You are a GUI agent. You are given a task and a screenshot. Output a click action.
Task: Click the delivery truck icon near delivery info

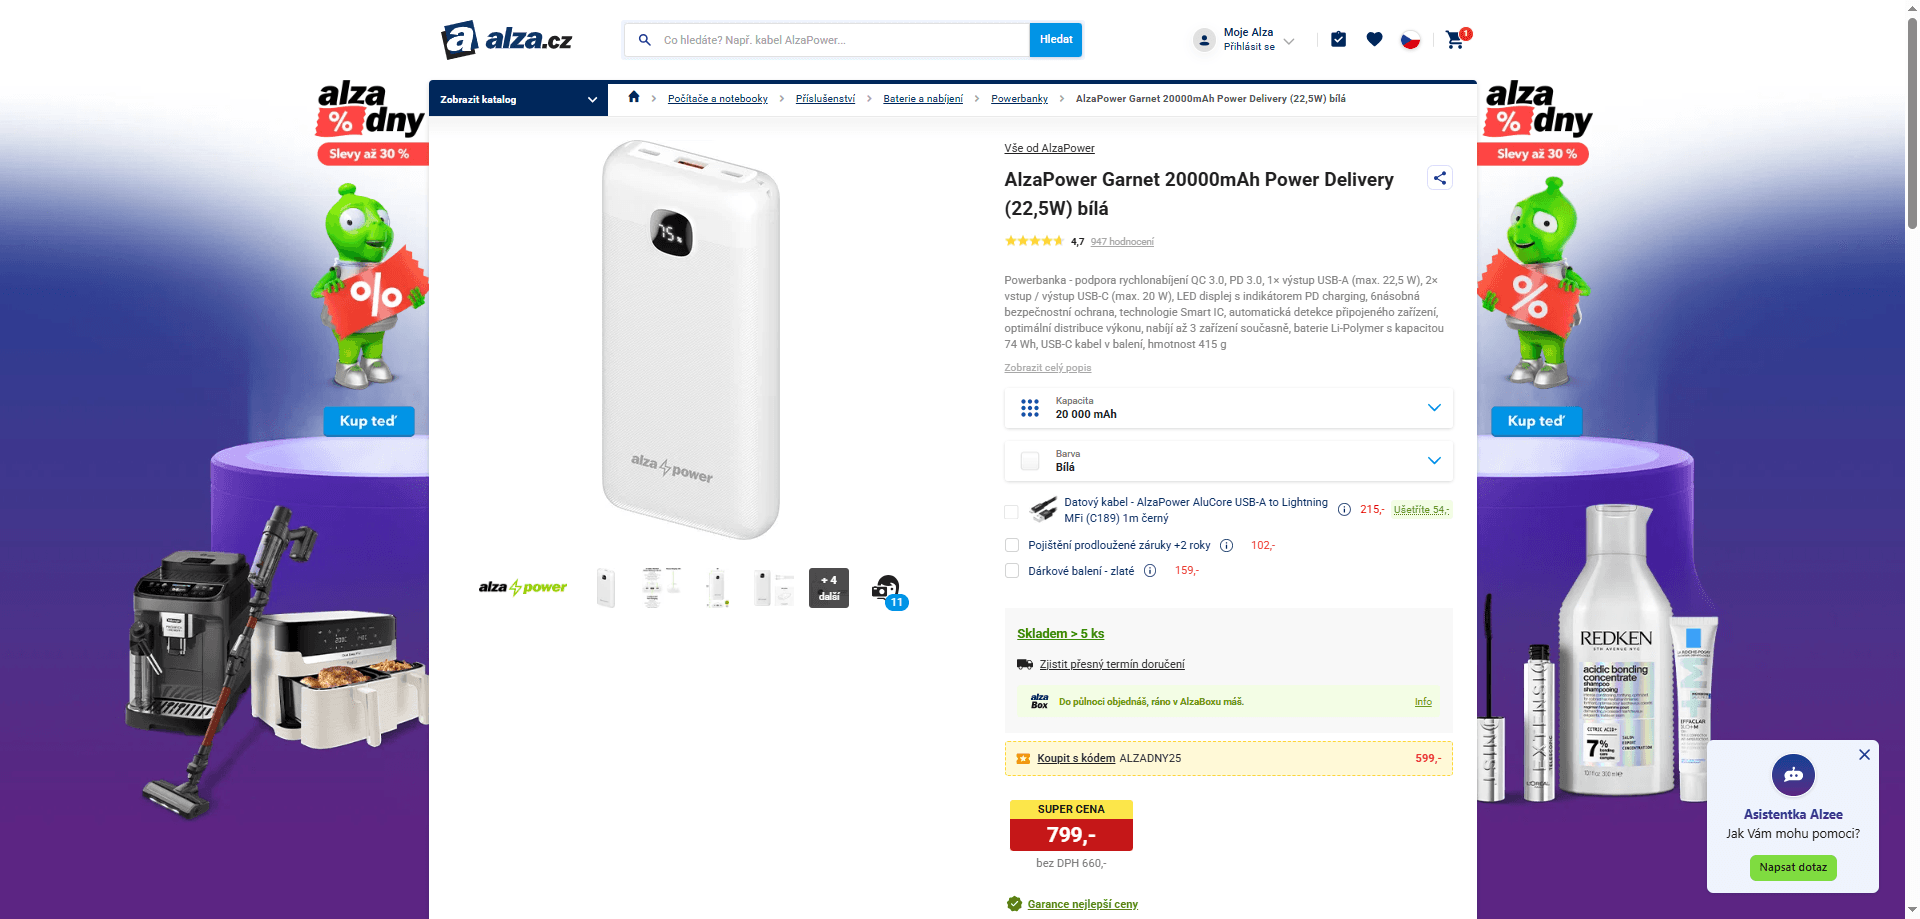pyautogui.click(x=1025, y=663)
